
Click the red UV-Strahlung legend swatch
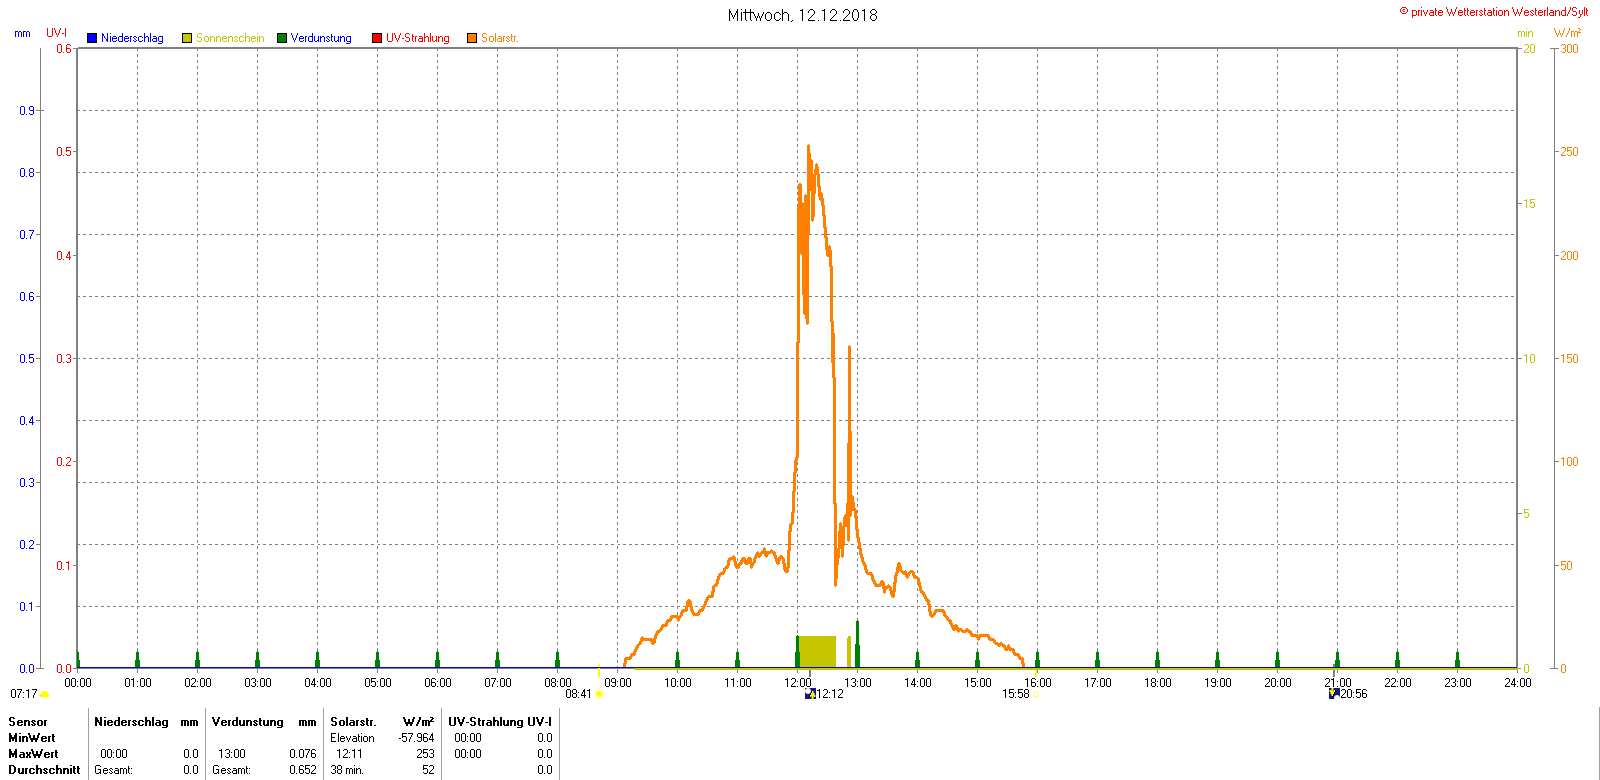(377, 38)
